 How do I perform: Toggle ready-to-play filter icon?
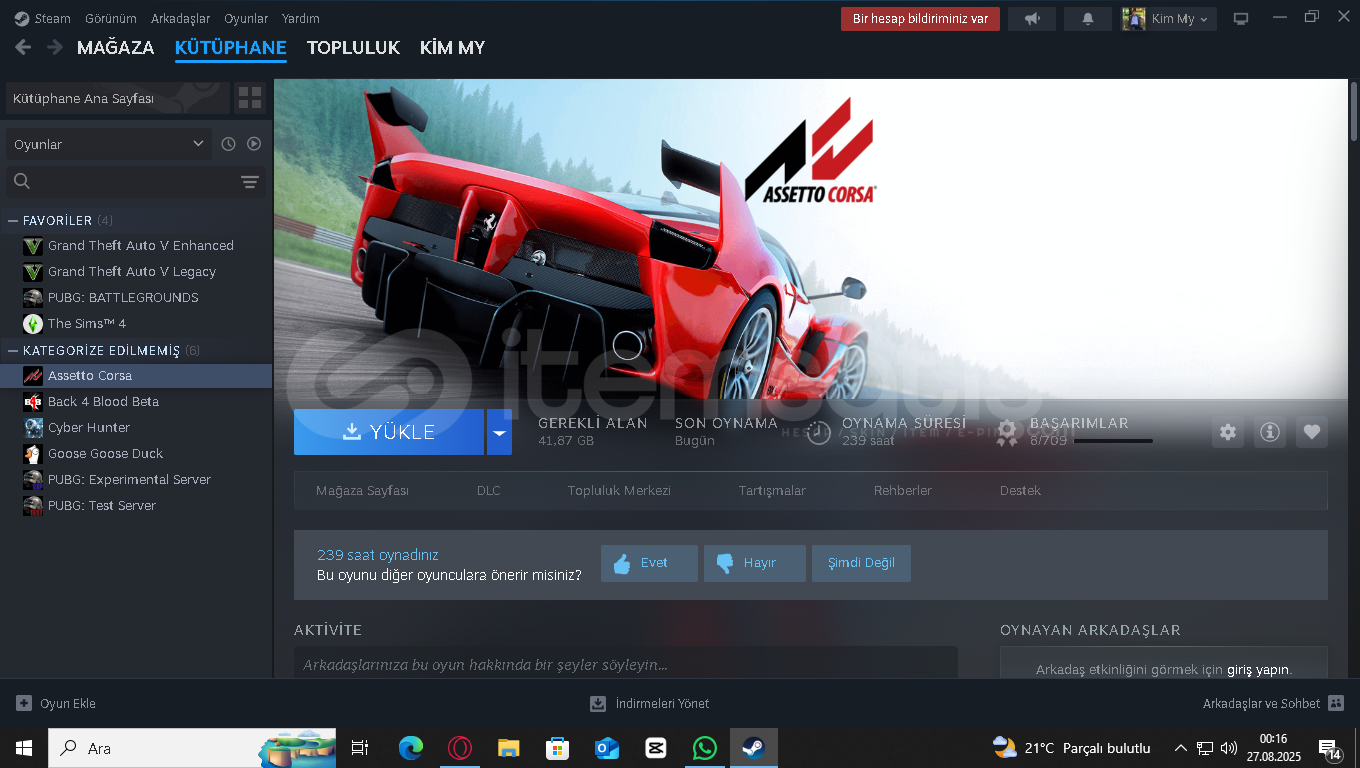[x=254, y=144]
